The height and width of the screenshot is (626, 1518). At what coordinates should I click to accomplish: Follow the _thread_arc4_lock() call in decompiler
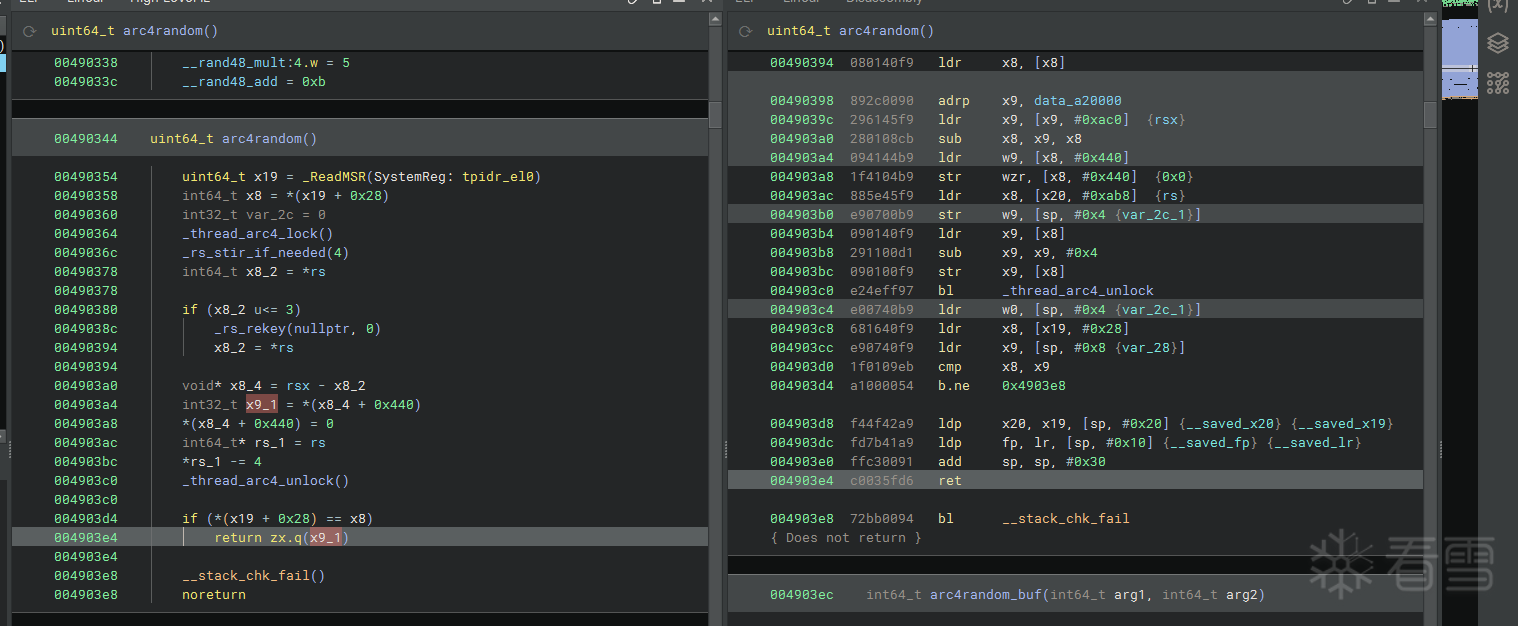258,234
